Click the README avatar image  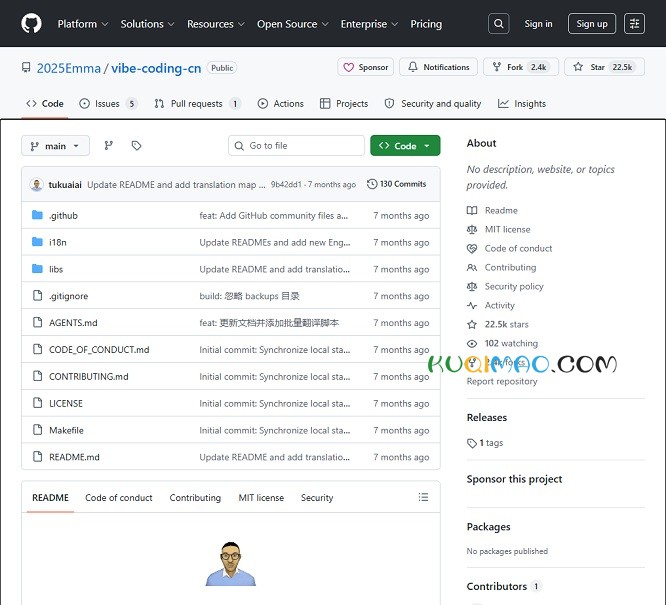coord(231,563)
